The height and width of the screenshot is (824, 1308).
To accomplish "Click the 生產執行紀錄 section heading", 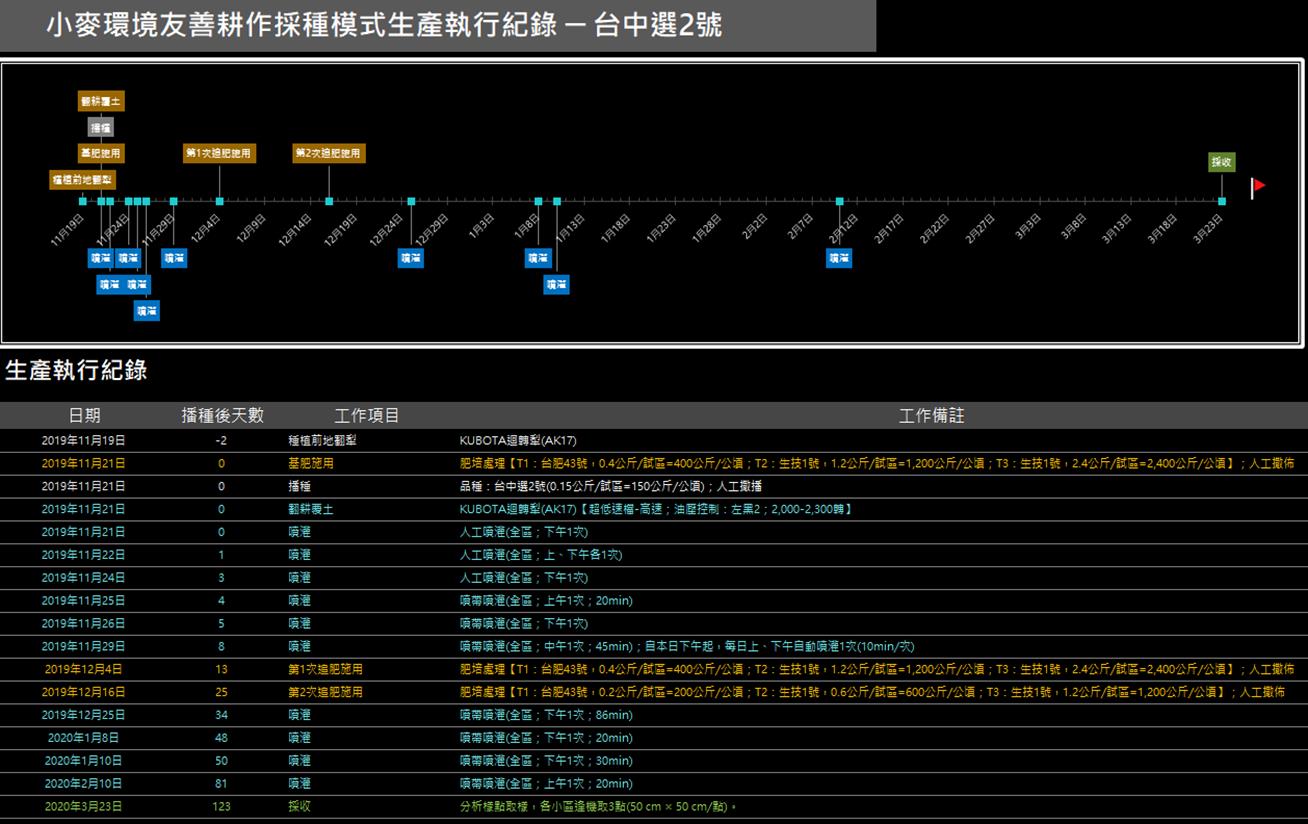I will [76, 371].
